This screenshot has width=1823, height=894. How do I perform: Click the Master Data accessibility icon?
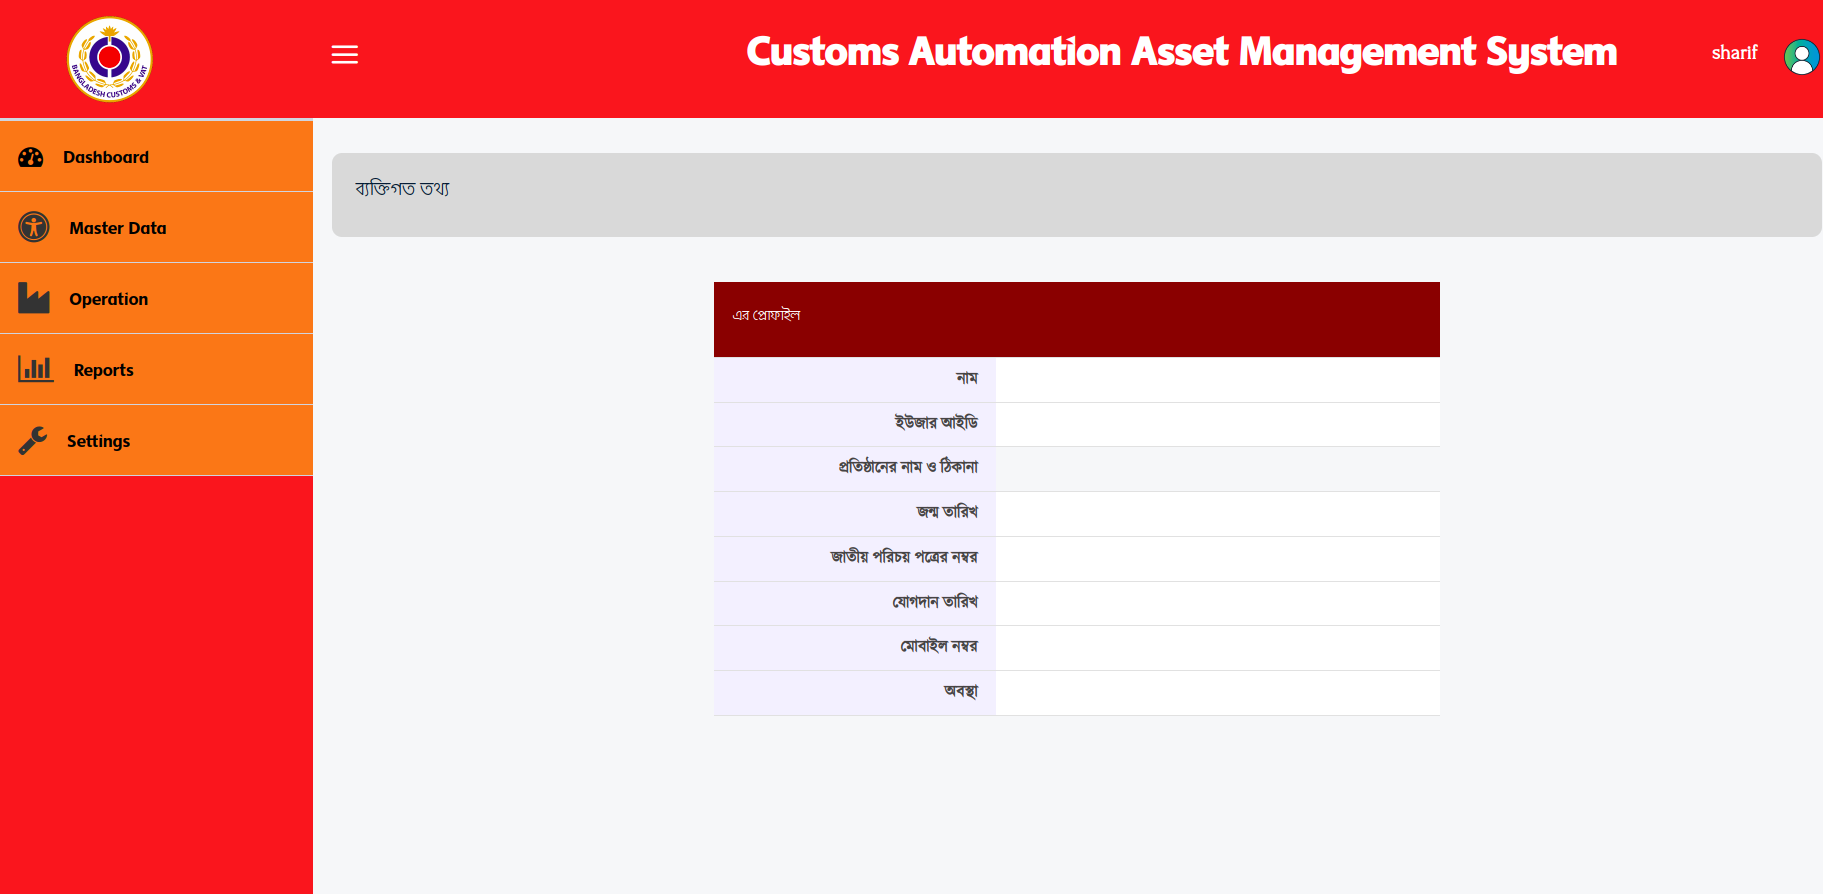pyautogui.click(x=34, y=227)
